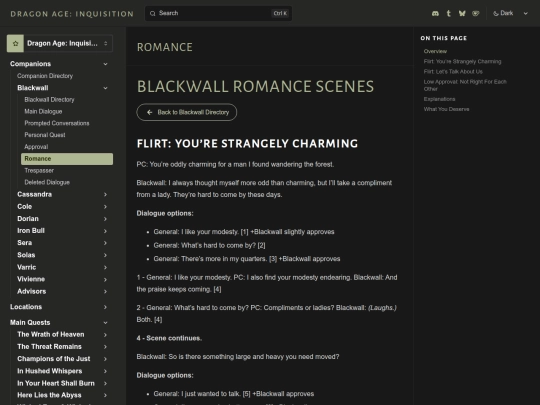Image resolution: width=540 pixels, height=405 pixels.
Task: Focus the Search input field
Action: 218,13
